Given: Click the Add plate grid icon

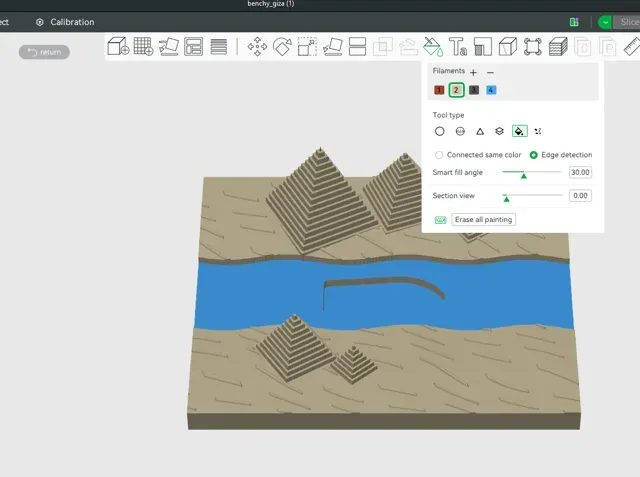Looking at the screenshot, I should tap(143, 46).
